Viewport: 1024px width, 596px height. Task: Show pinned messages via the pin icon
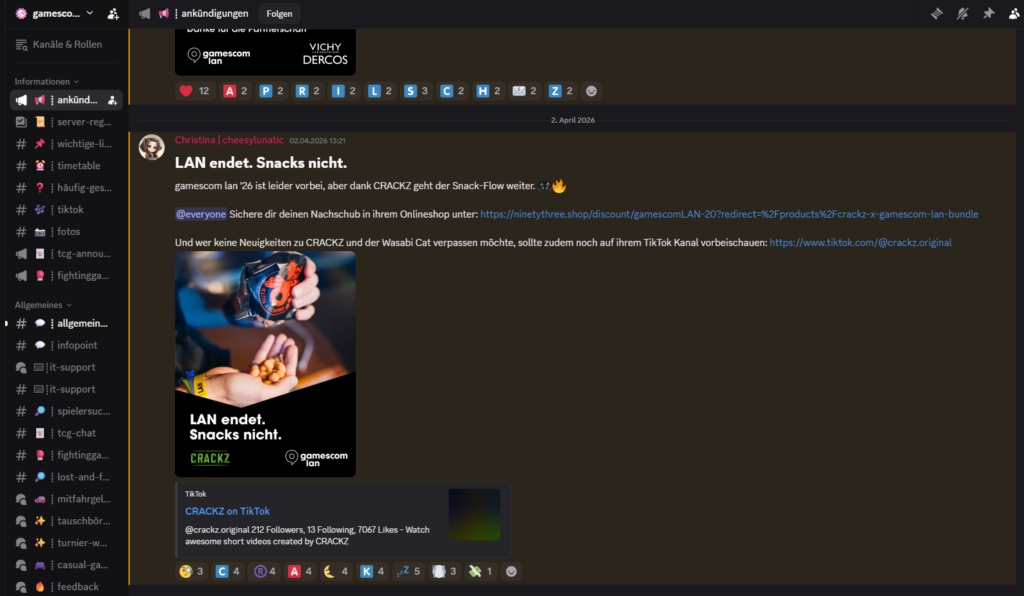click(x=988, y=13)
